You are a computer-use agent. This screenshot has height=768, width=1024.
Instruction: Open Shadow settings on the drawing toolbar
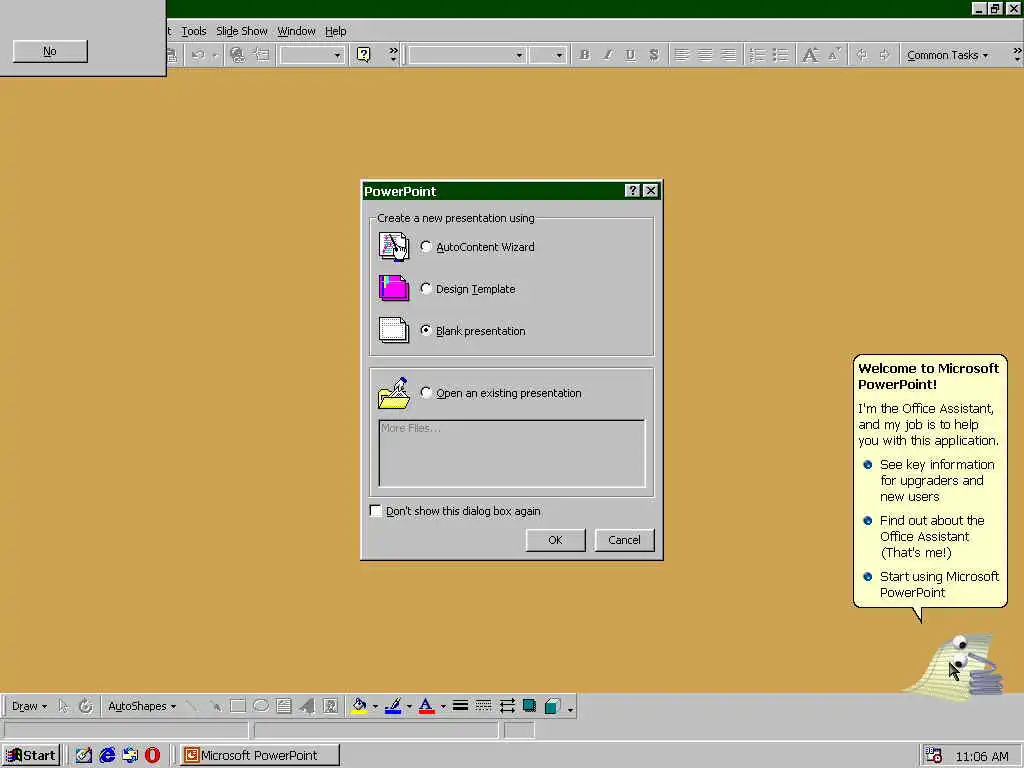530,706
